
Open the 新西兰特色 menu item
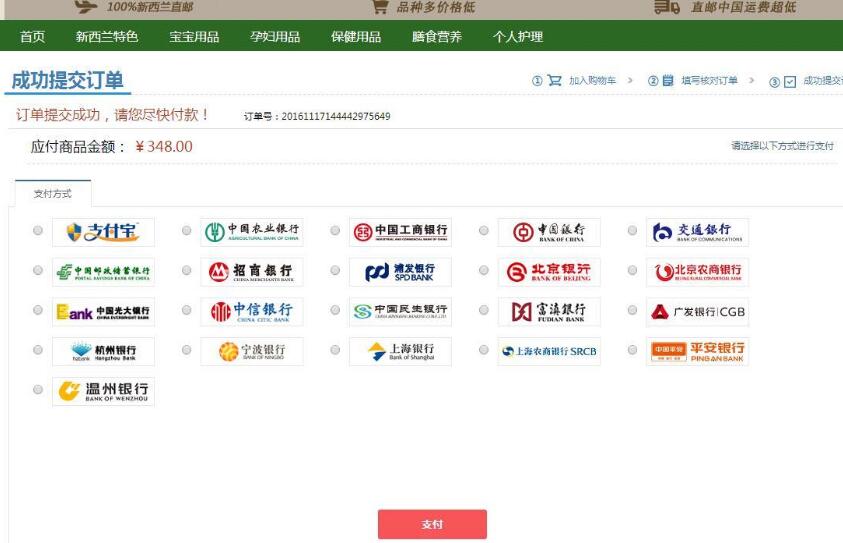coord(107,37)
